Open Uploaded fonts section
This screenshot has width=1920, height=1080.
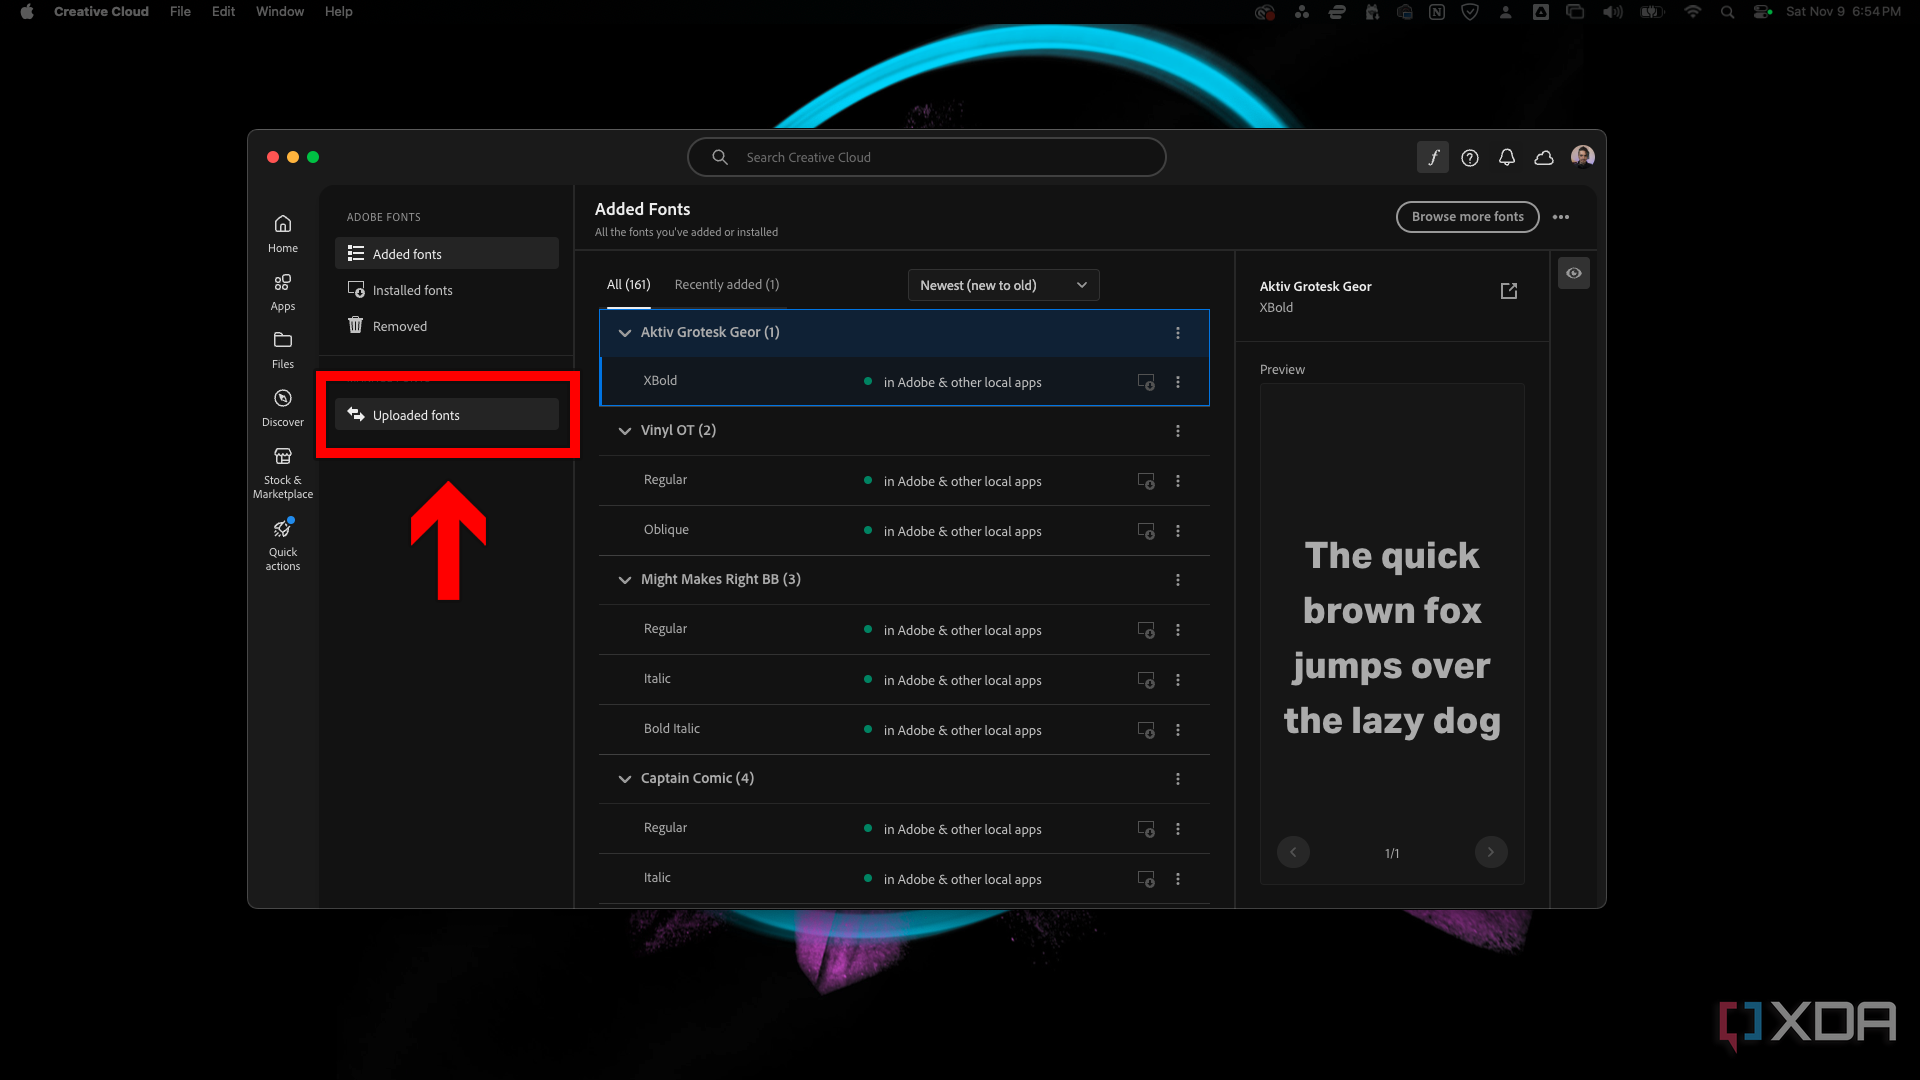(446, 415)
